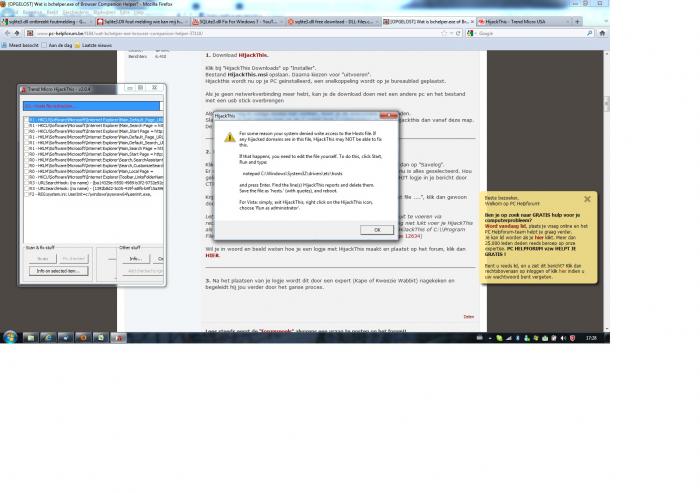Check the F2 REG:system.ini UserInit entry
Image resolution: width=700 pixels, height=493 pixels.
[x=26, y=194]
